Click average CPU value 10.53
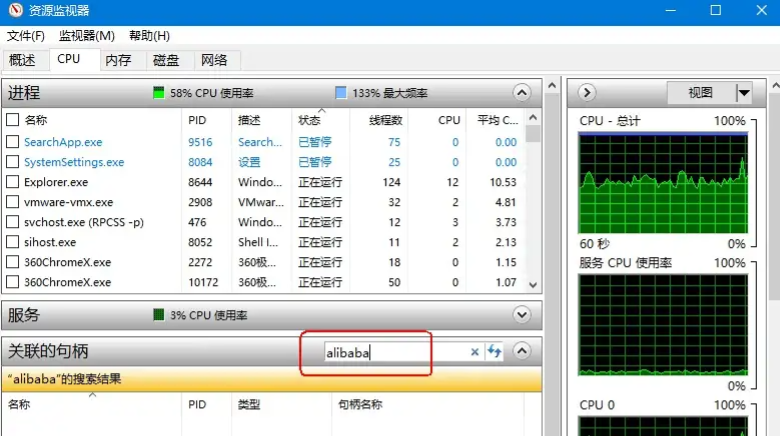Viewport: 780px width, 436px height. click(x=503, y=182)
